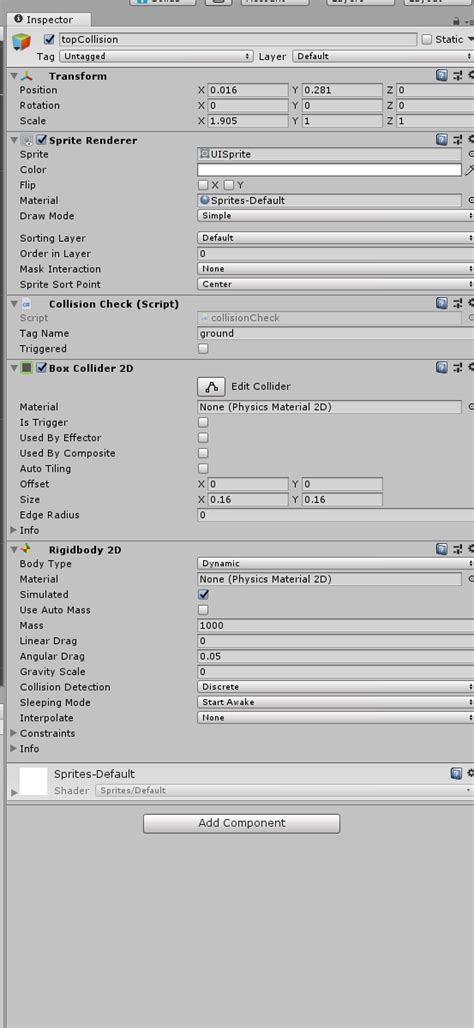Open Collision Check script help icon

tap(442, 303)
